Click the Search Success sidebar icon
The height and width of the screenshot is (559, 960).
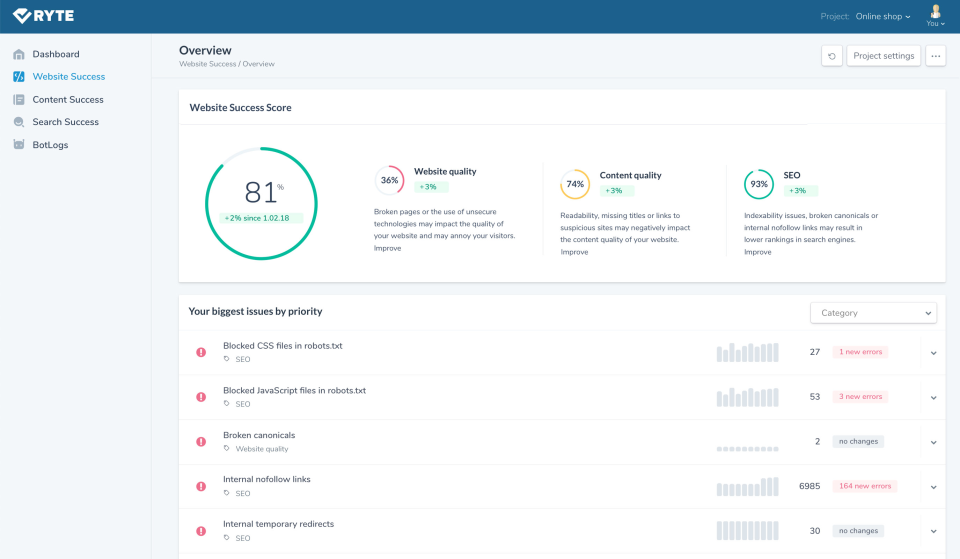coord(19,122)
